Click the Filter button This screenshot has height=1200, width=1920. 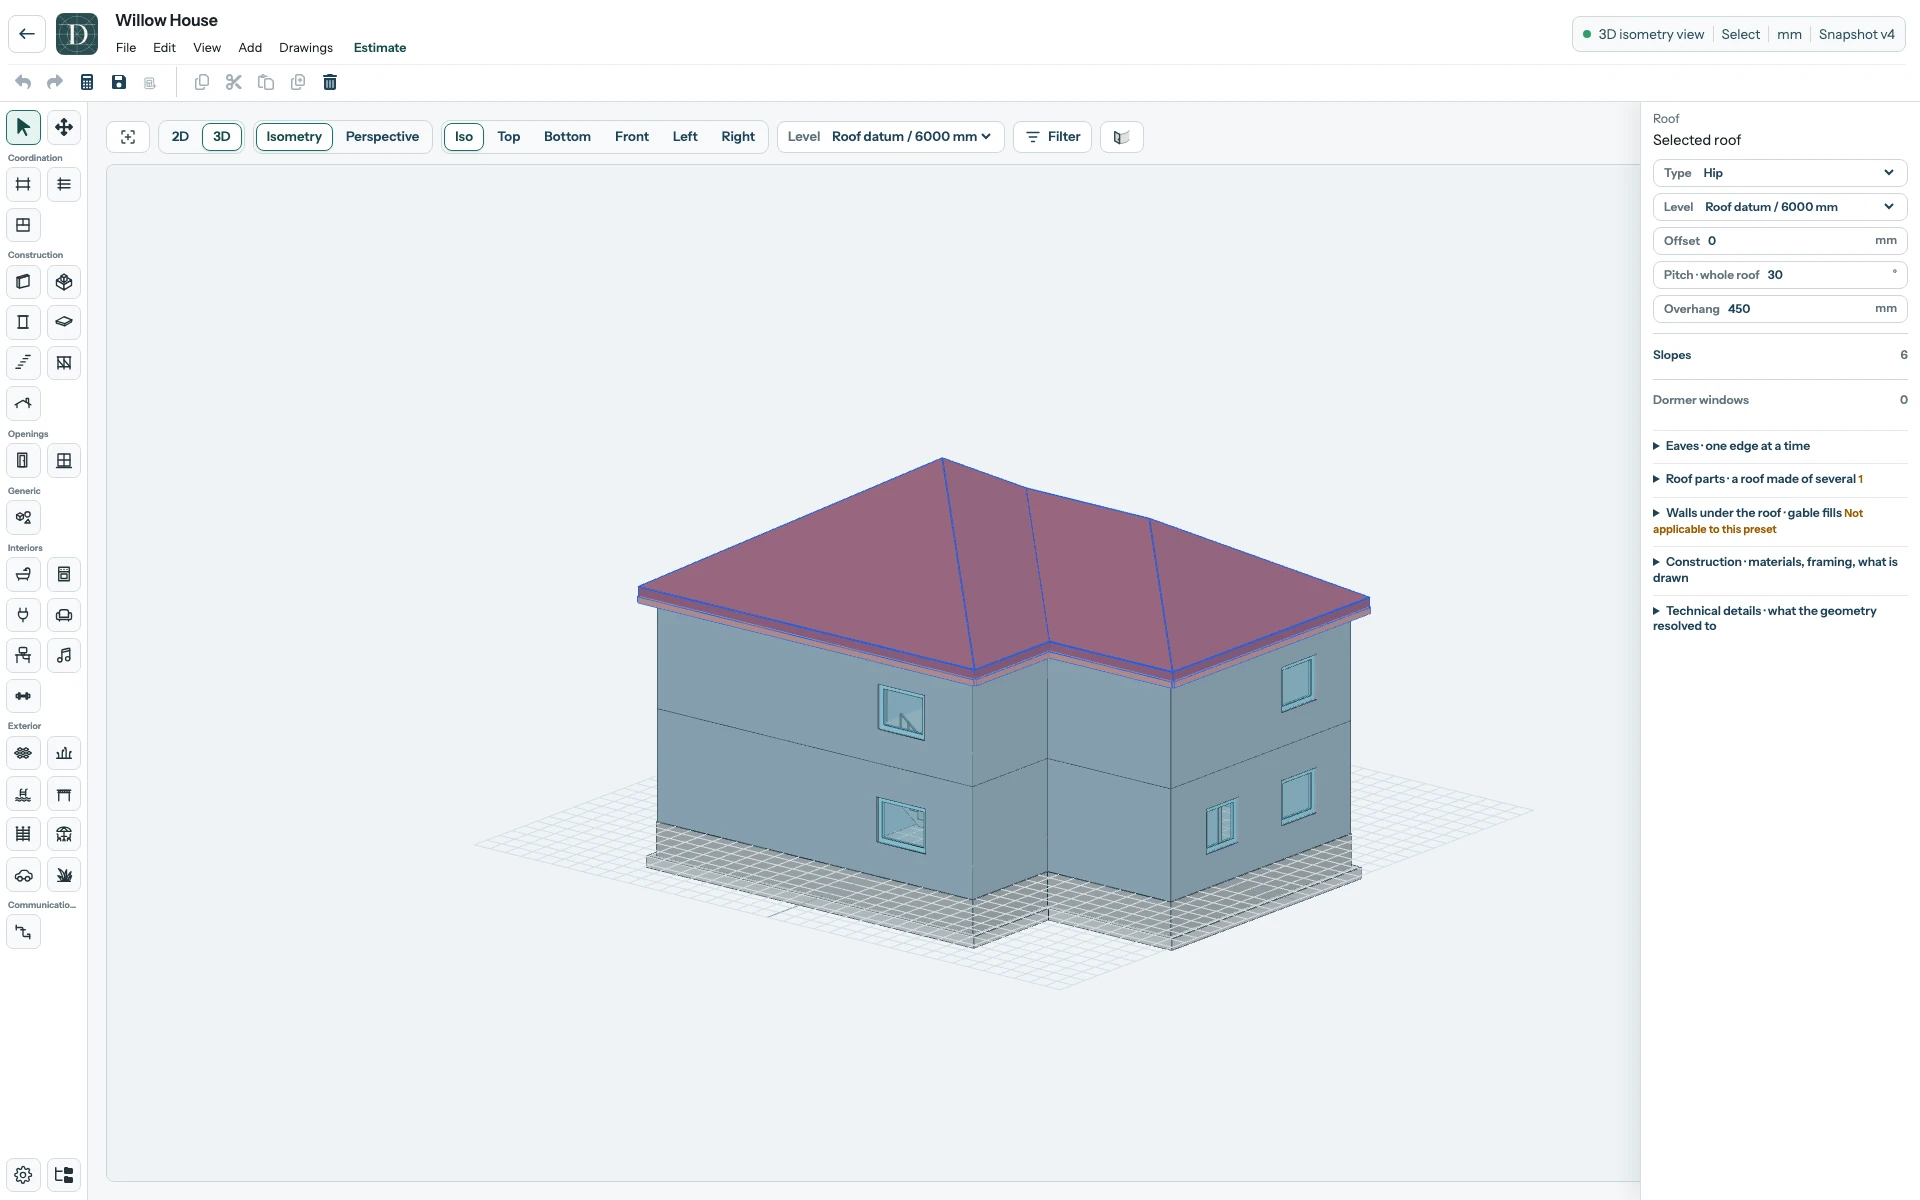[1053, 137]
